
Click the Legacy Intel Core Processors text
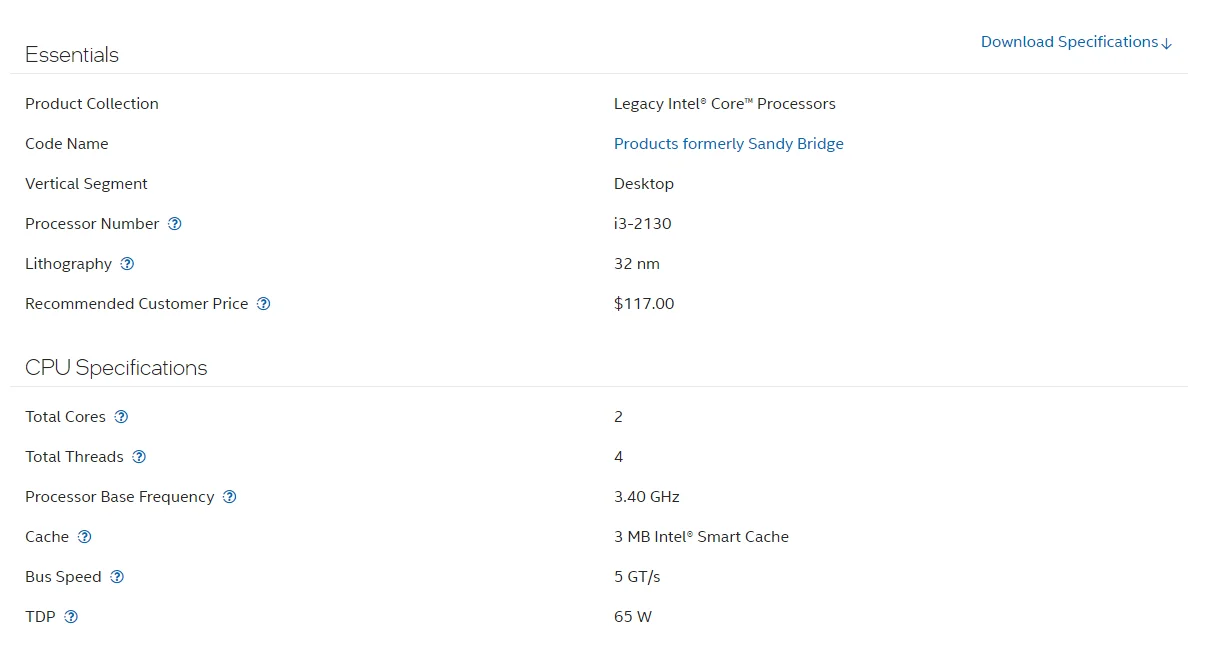point(724,104)
